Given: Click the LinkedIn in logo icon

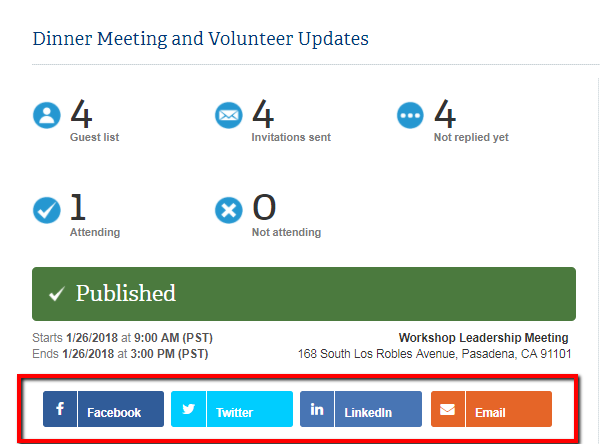Looking at the screenshot, I should pos(317,409).
